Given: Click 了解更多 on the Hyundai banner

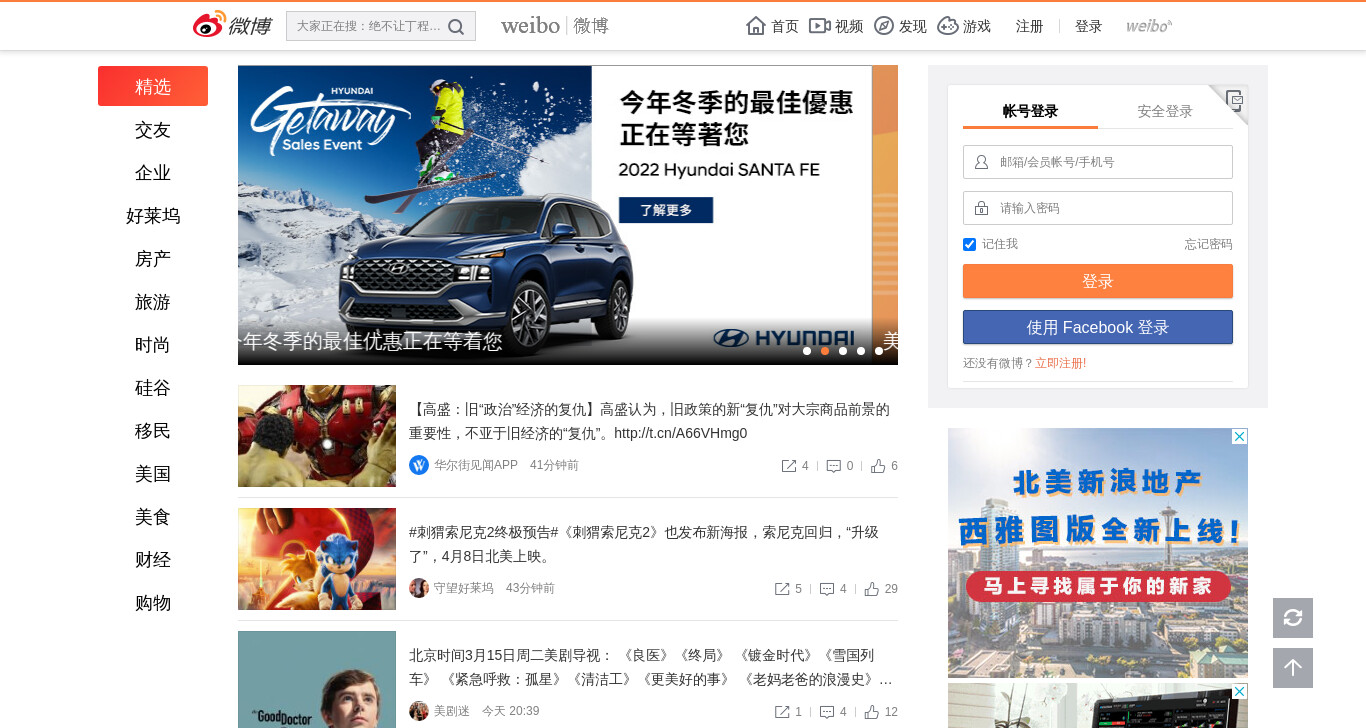Looking at the screenshot, I should pos(666,210).
